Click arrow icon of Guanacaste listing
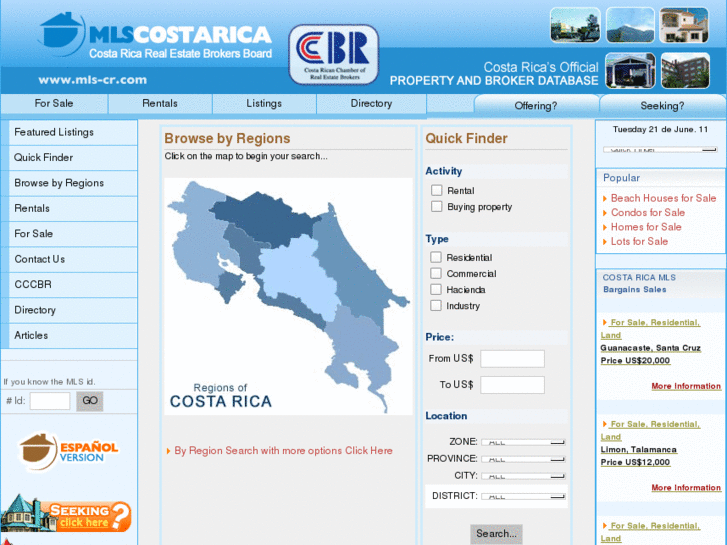The width and height of the screenshot is (727, 545). (x=605, y=322)
